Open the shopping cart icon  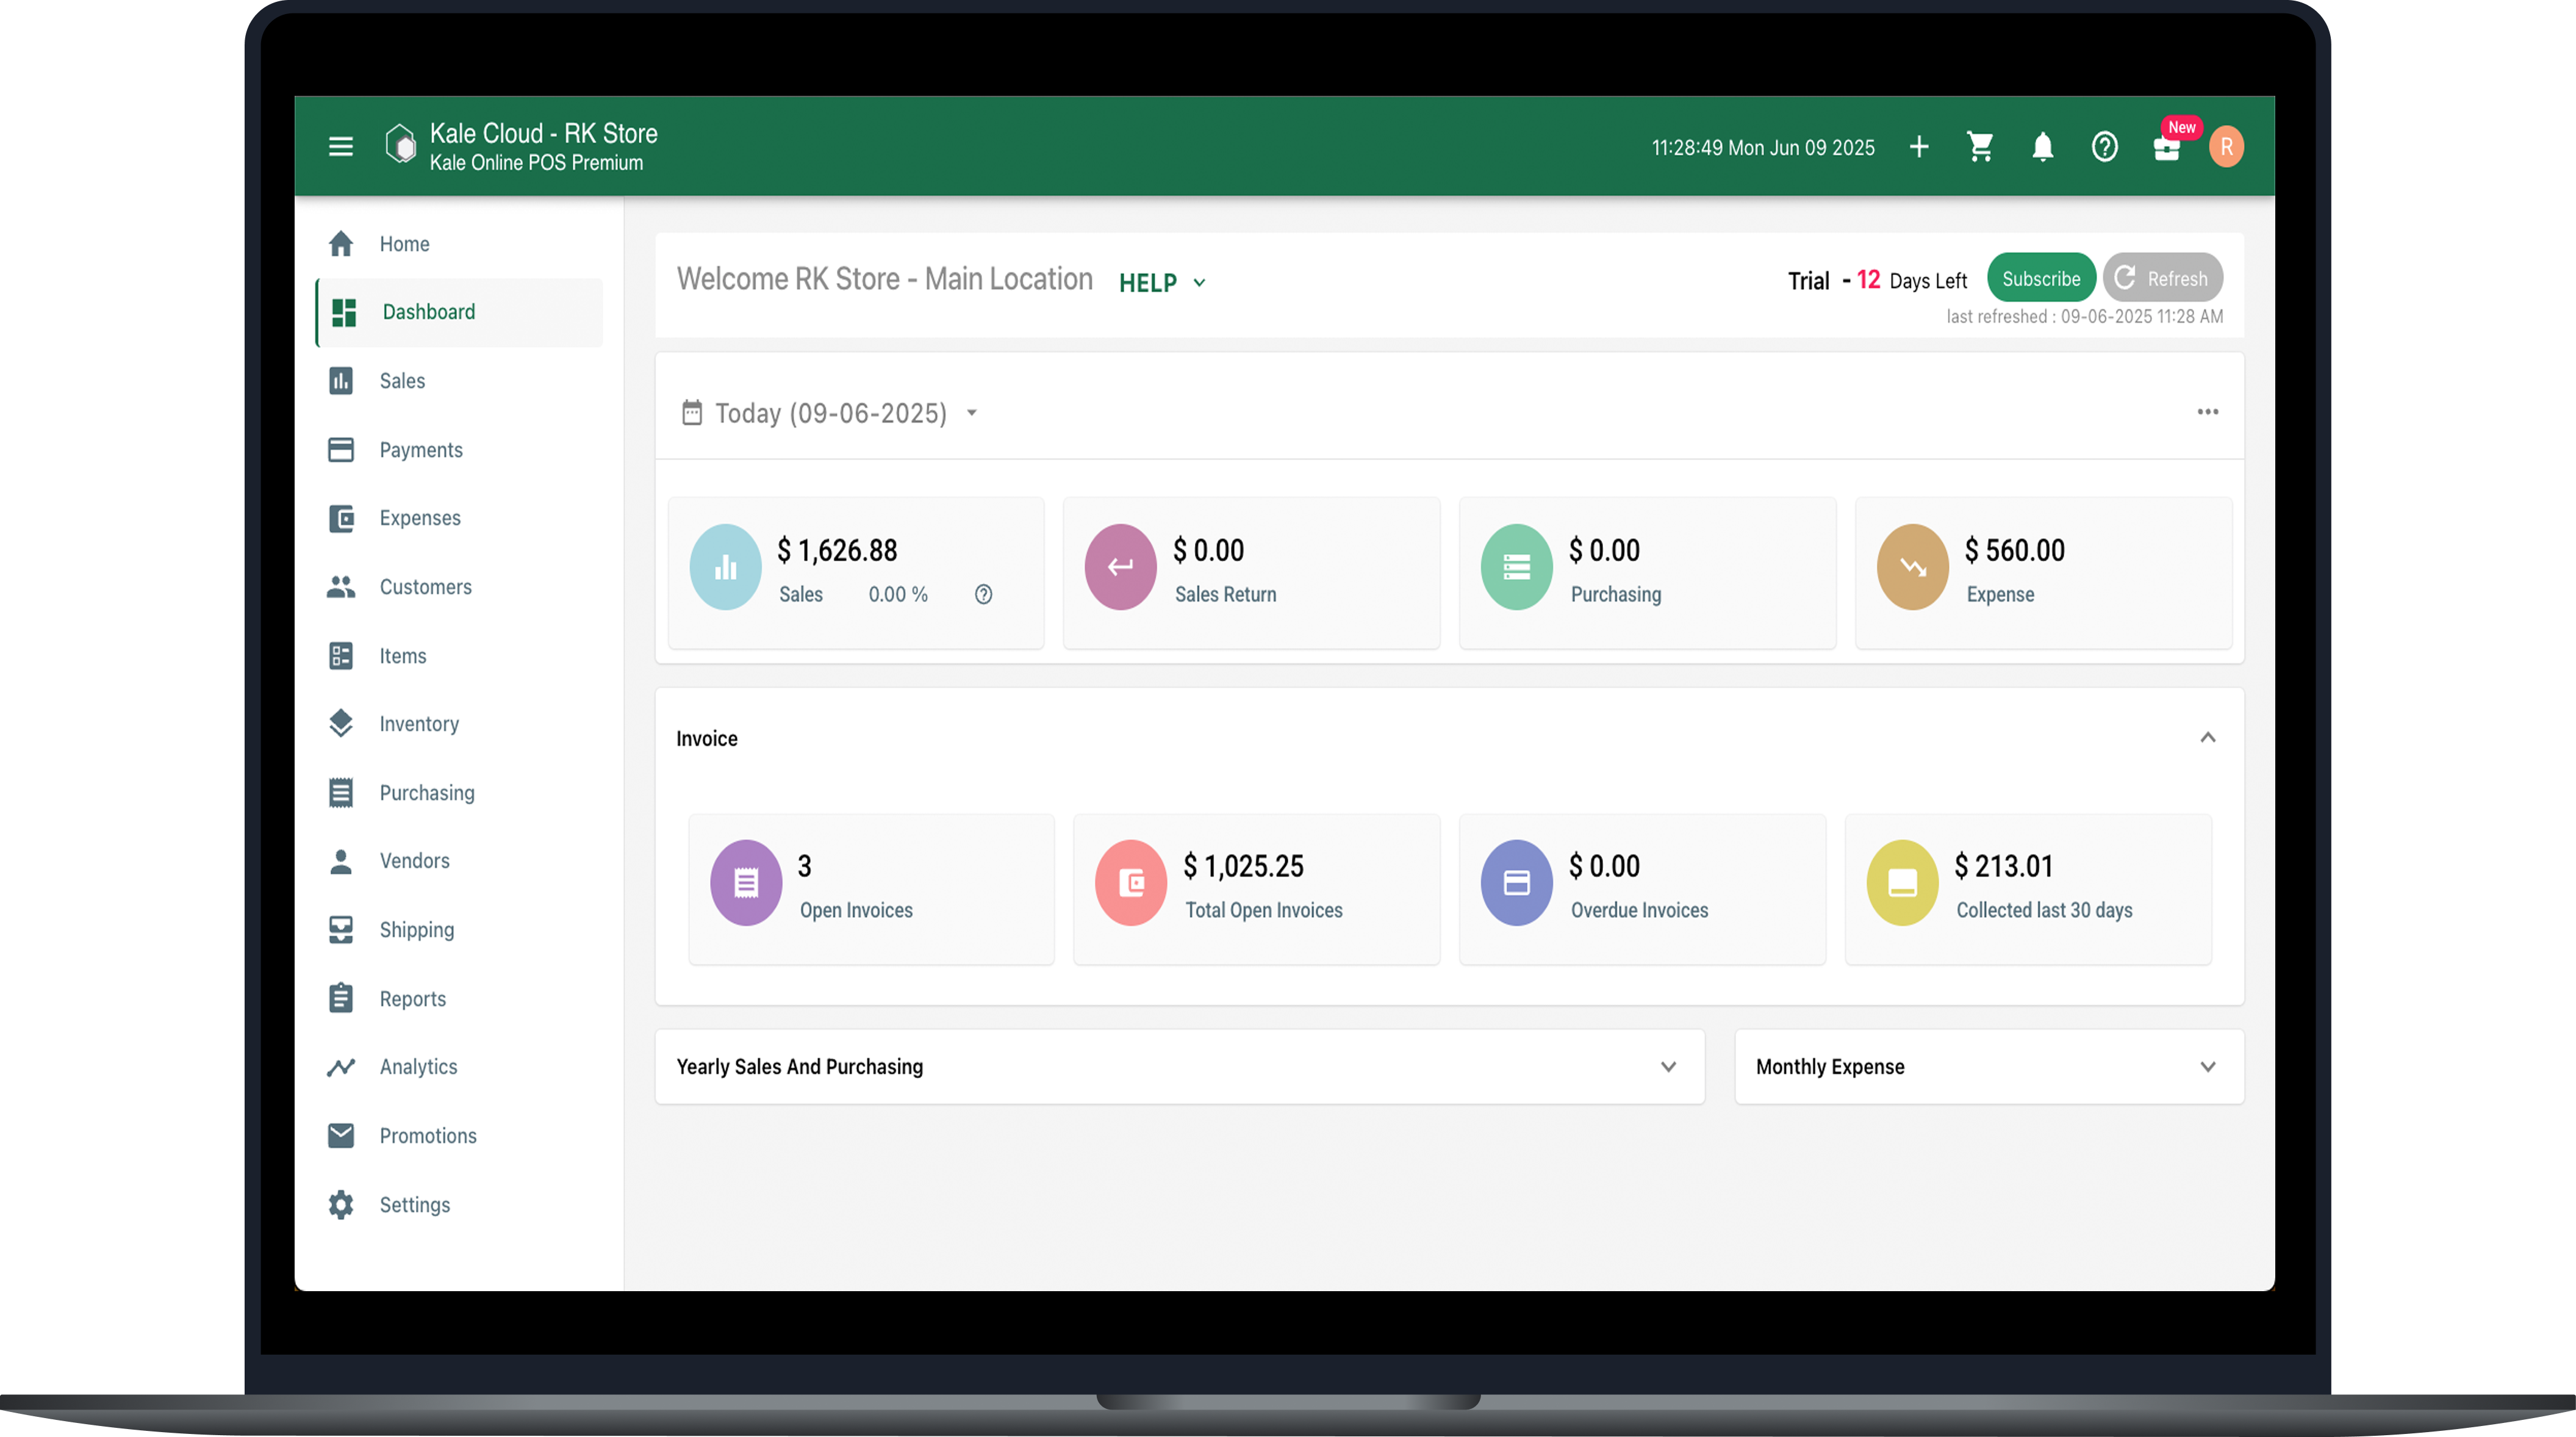coord(1980,147)
